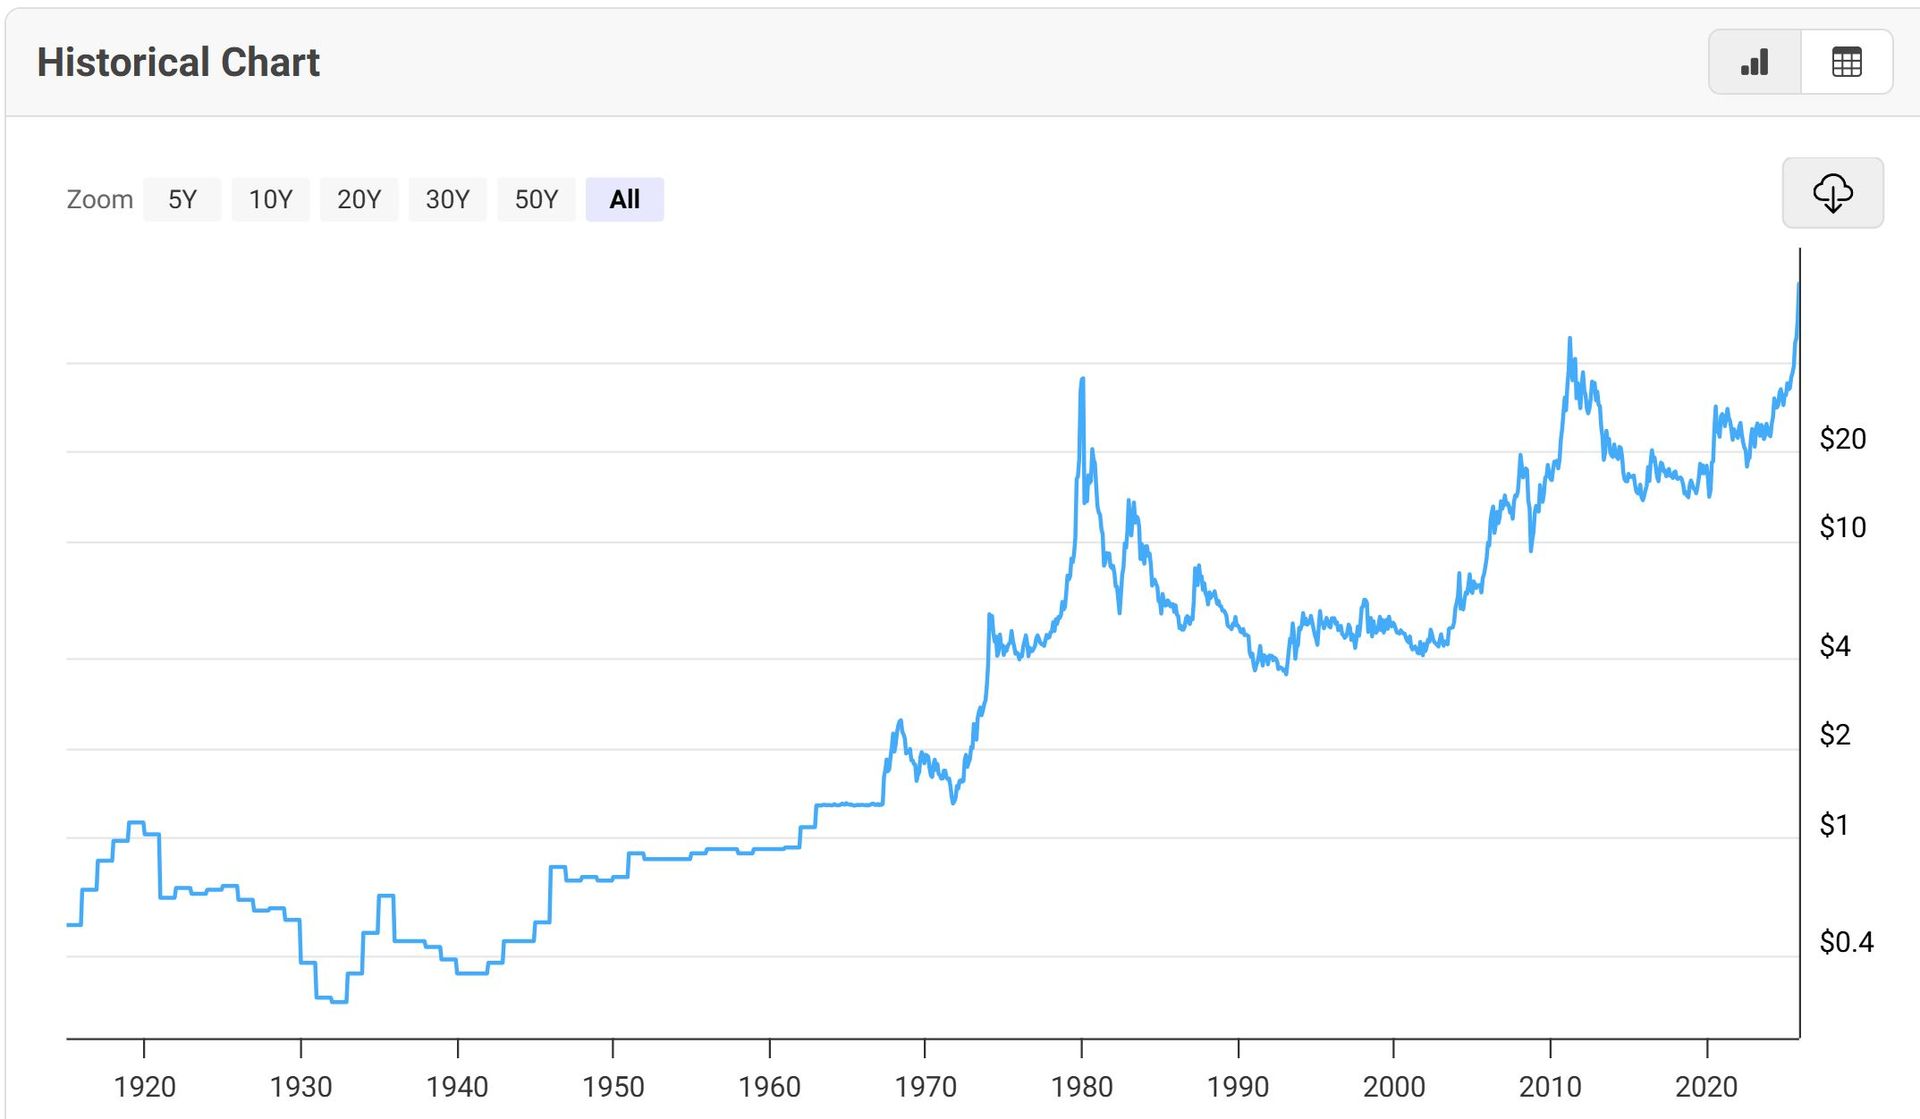1920x1119 pixels.
Task: Click the $20 y-axis label
Action: click(x=1842, y=439)
